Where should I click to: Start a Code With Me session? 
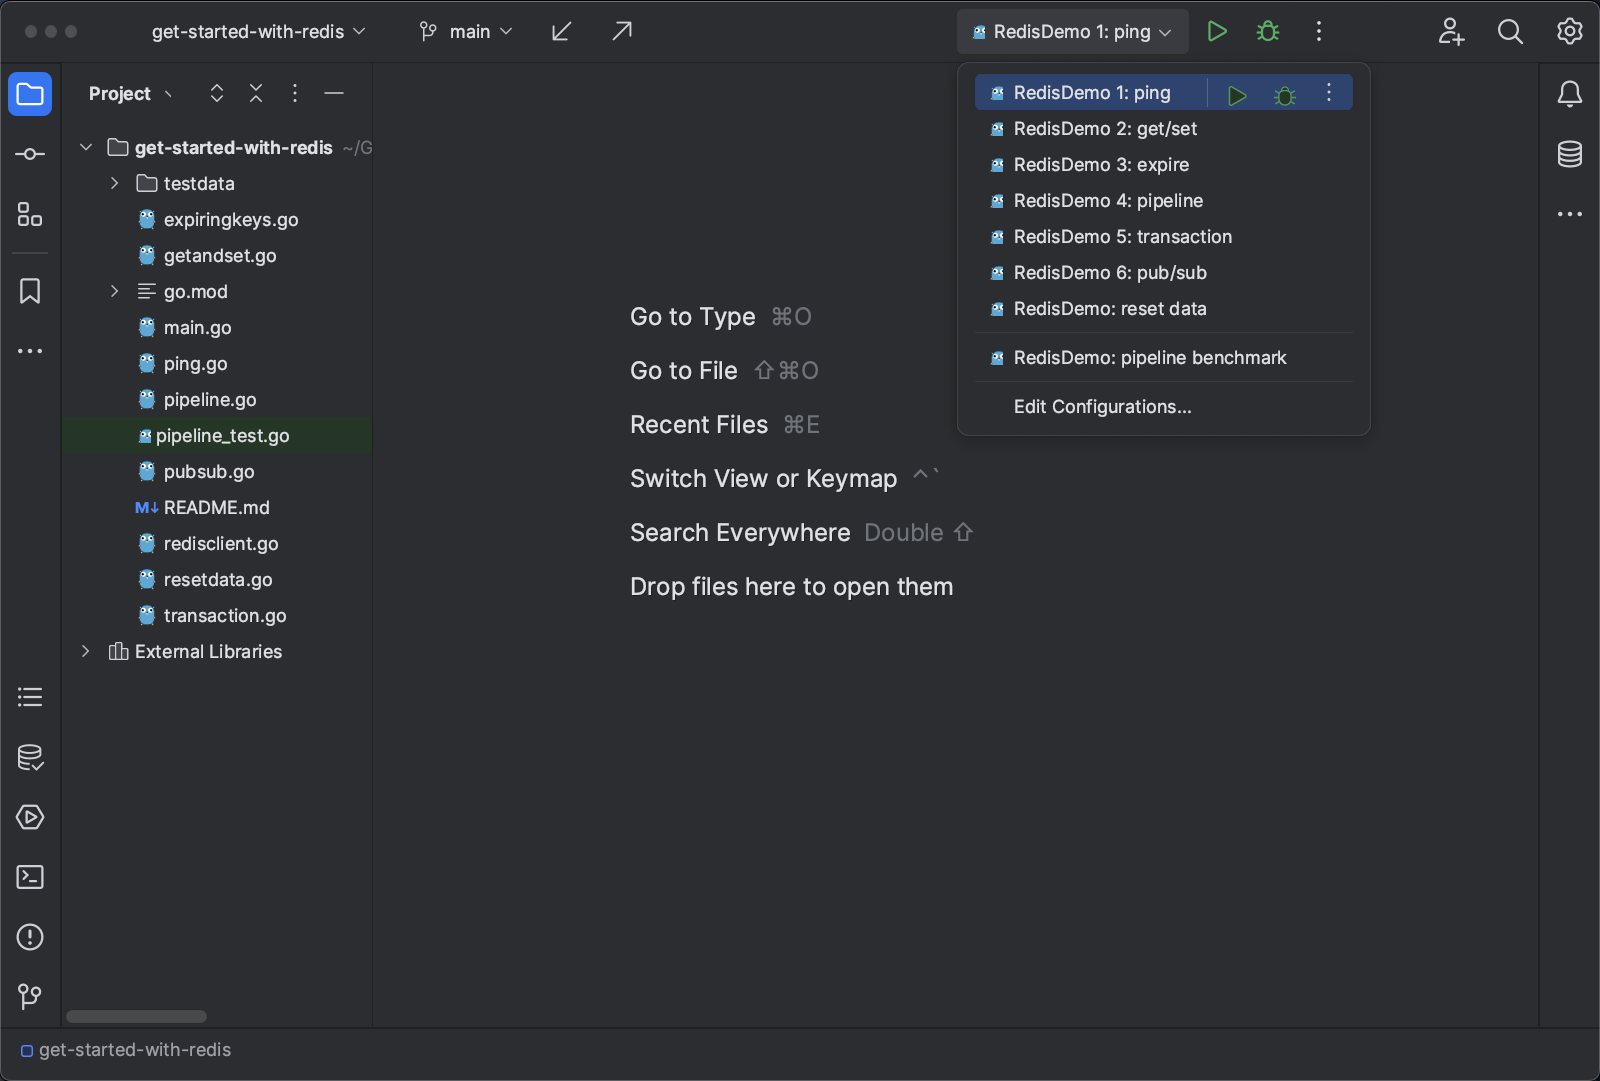(1450, 31)
